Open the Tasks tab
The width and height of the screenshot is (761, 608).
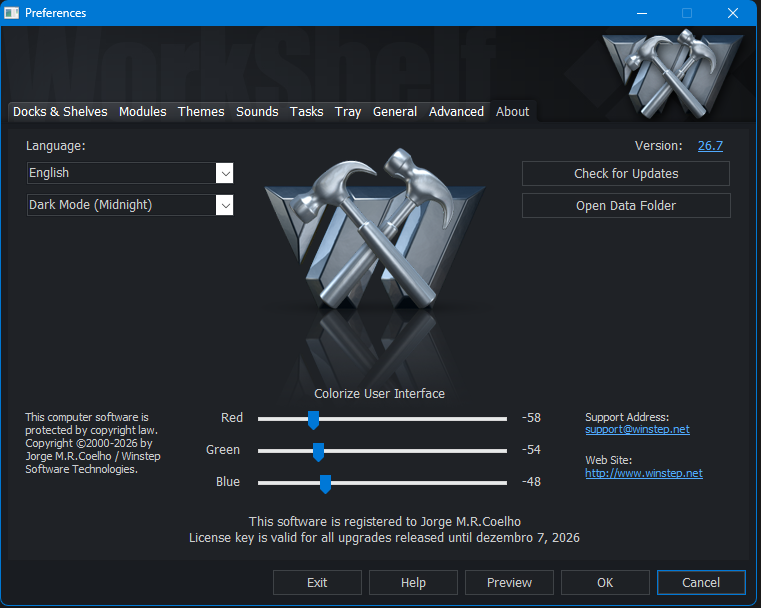coord(306,112)
